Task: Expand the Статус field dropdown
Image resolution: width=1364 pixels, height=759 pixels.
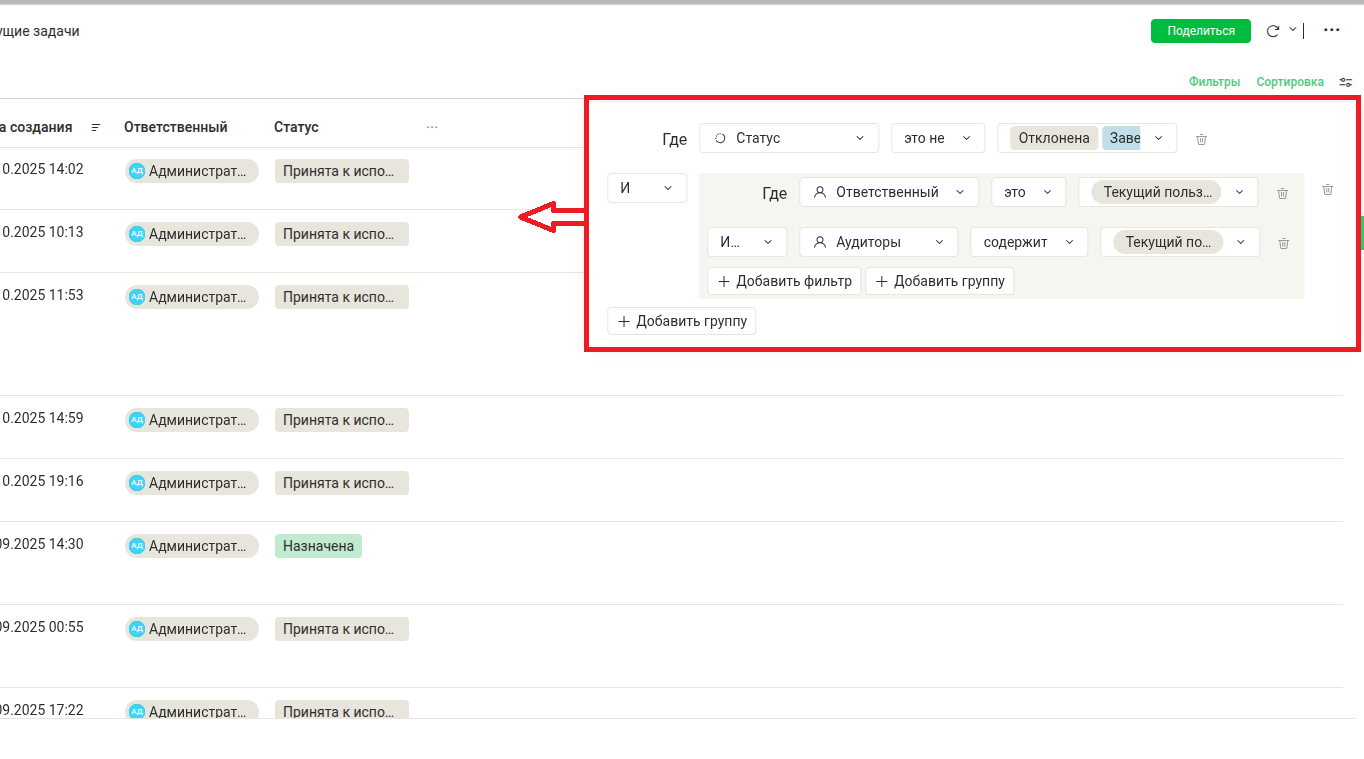Action: pos(788,138)
